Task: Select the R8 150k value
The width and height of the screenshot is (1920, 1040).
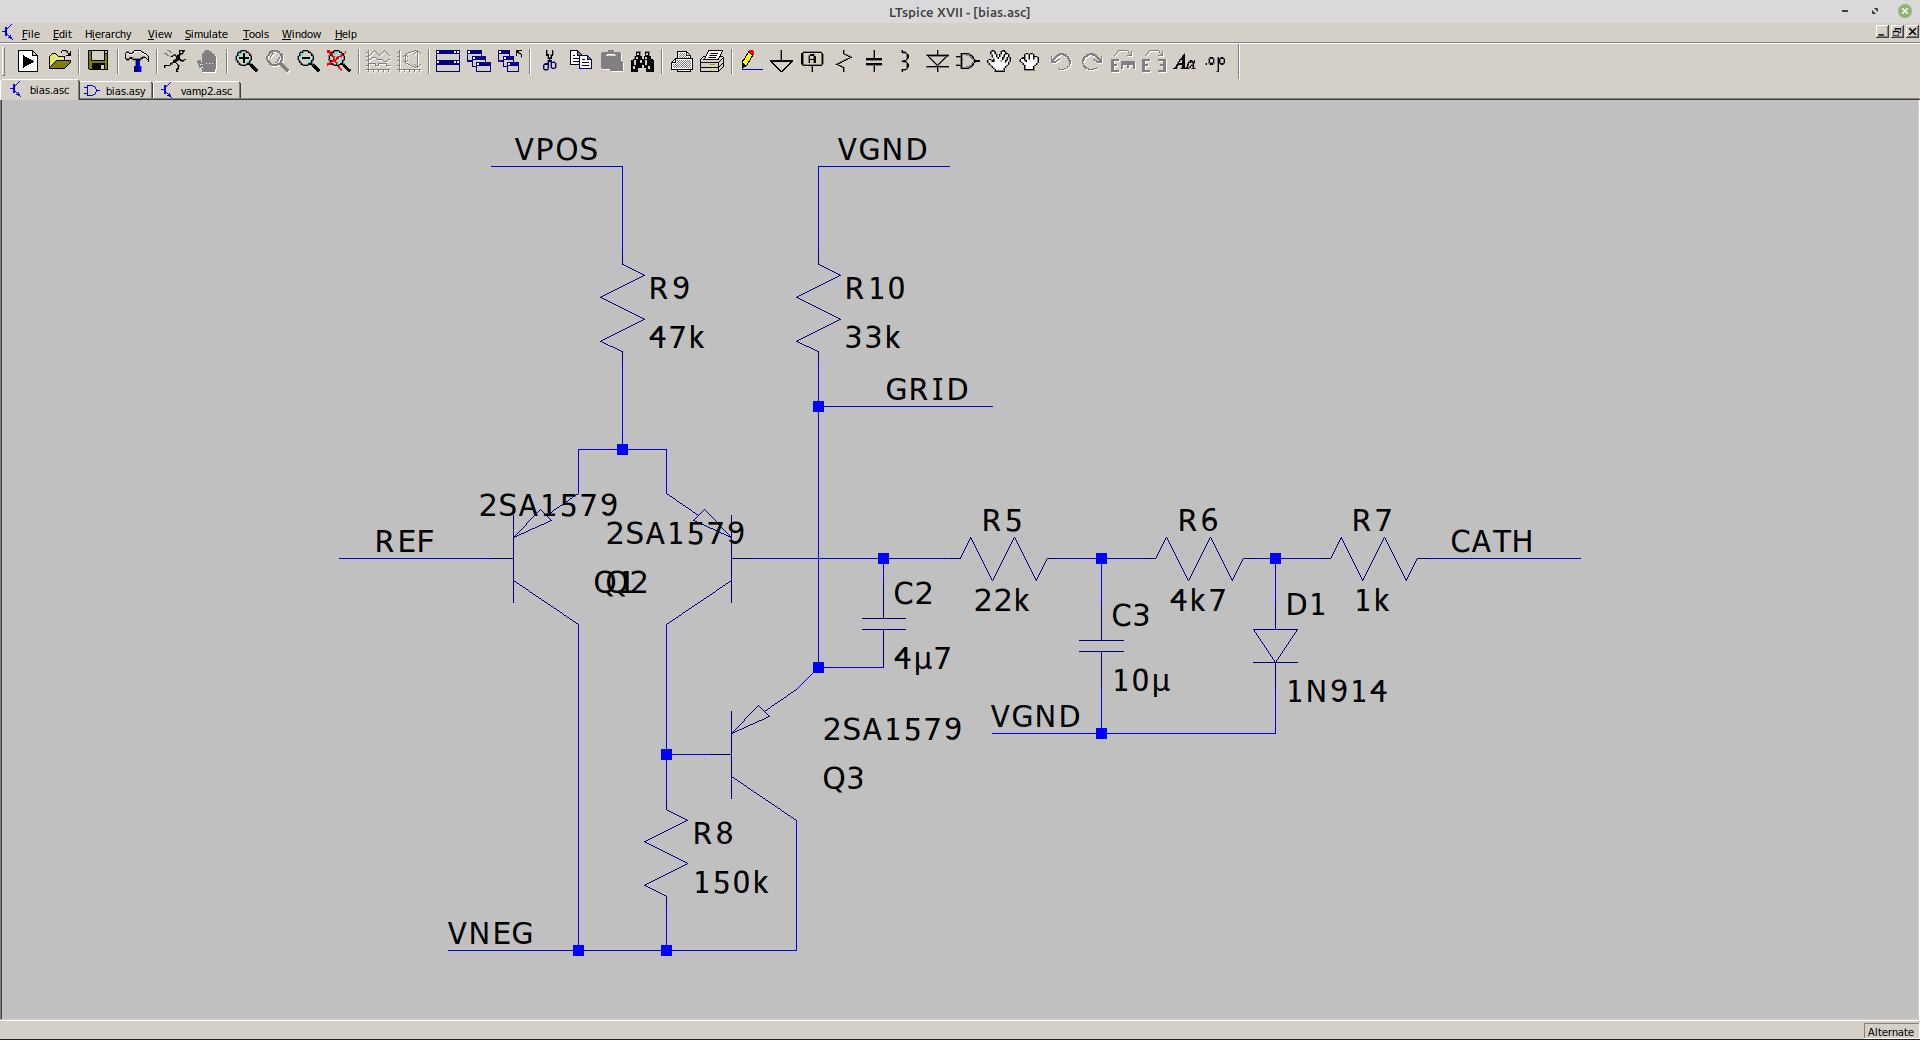Action: (731, 882)
